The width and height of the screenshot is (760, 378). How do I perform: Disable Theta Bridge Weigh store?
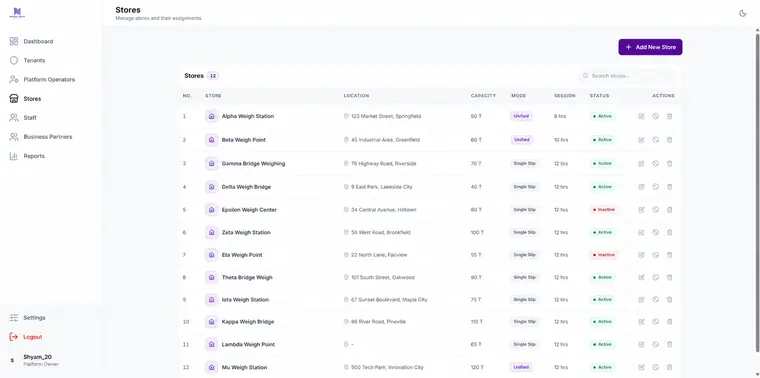(655, 278)
